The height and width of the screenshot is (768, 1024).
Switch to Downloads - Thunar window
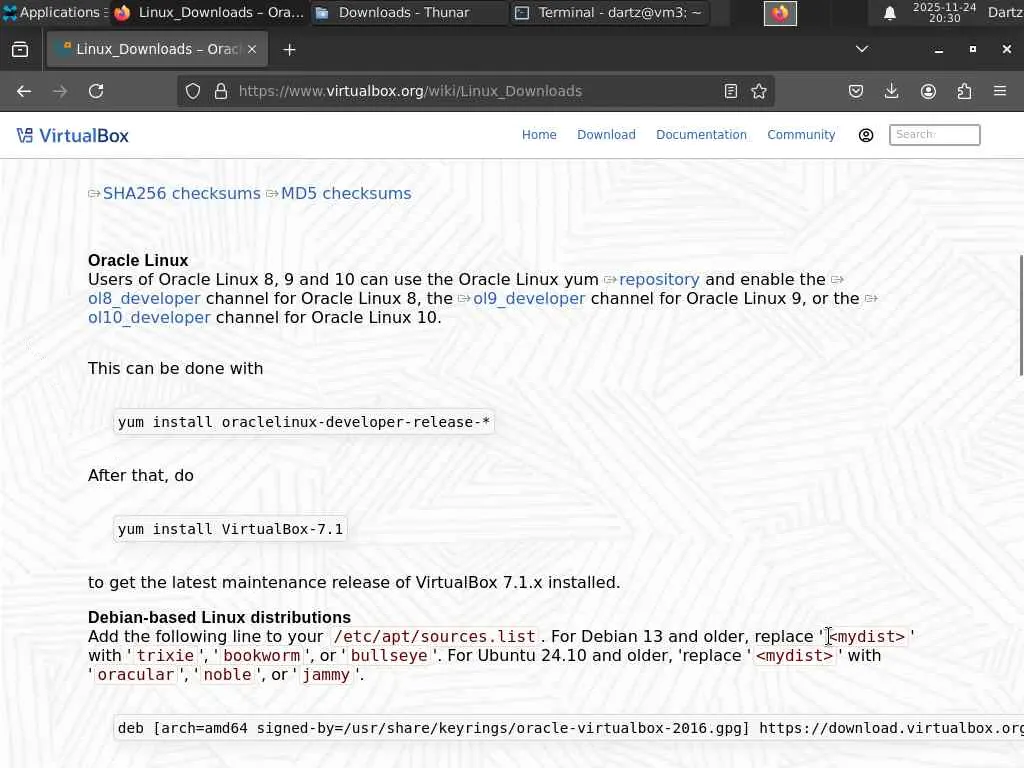(x=408, y=12)
